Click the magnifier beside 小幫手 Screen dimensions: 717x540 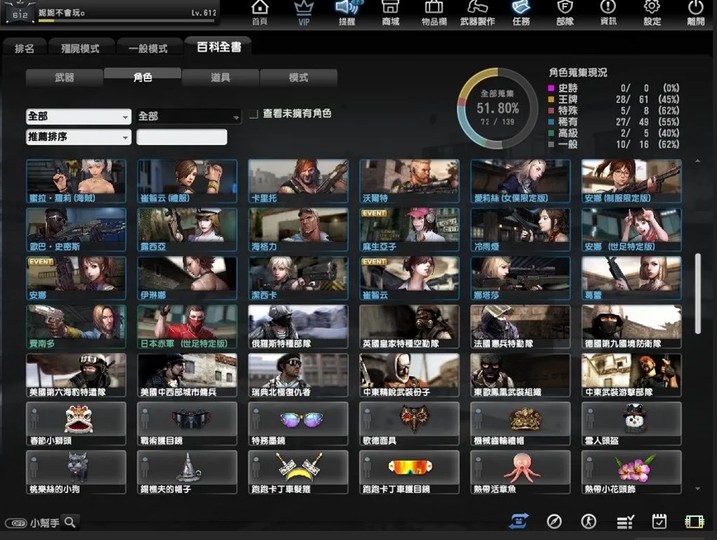pyautogui.click(x=70, y=522)
